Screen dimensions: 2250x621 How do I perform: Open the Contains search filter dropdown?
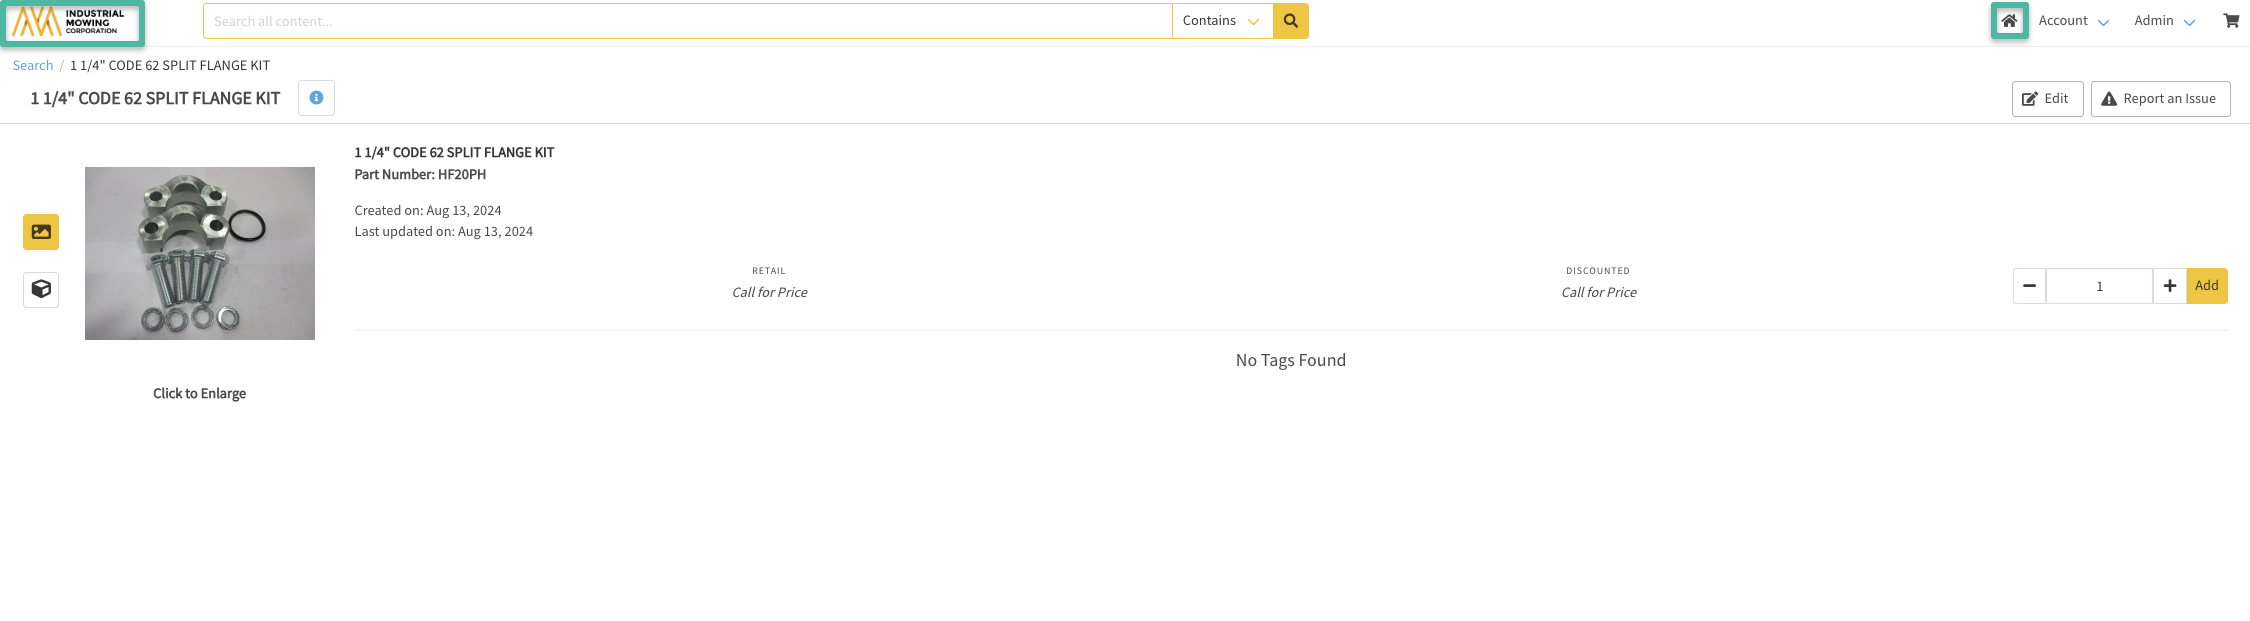1221,21
